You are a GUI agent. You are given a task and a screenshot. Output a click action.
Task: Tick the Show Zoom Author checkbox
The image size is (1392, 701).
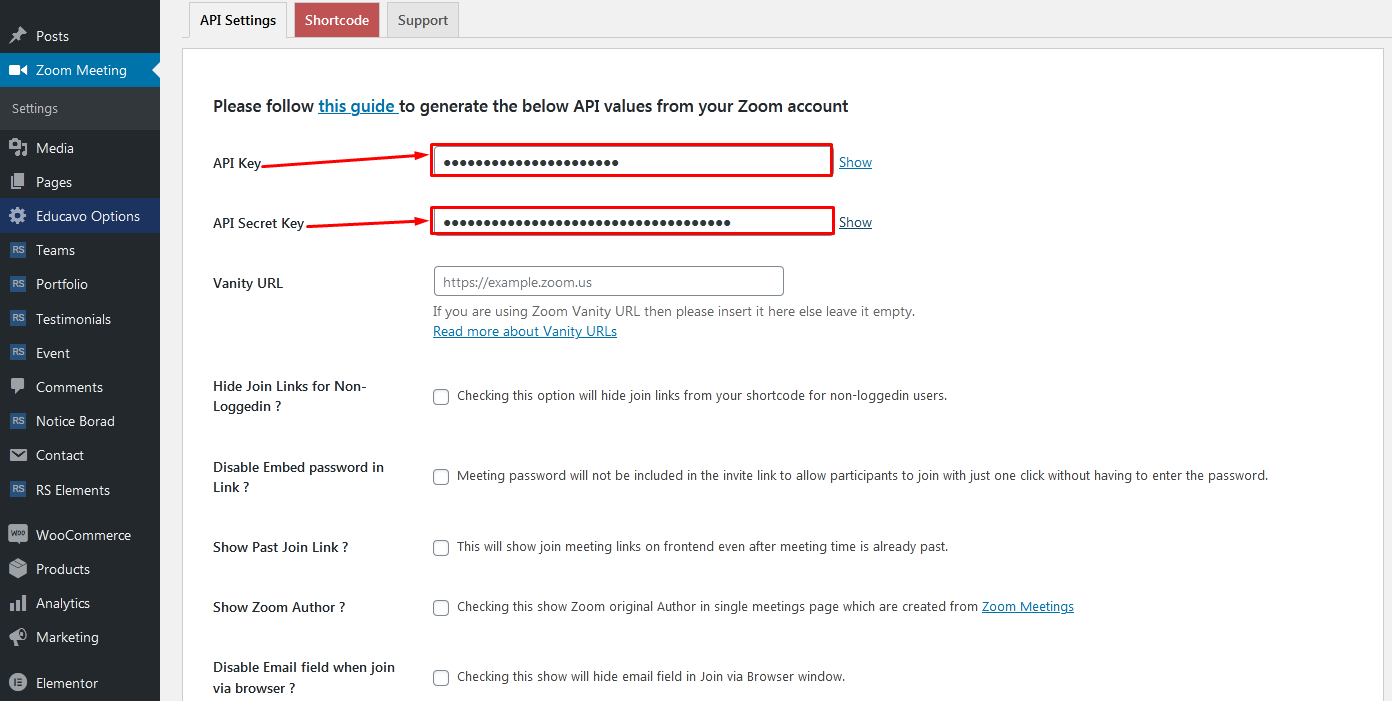[x=441, y=608]
